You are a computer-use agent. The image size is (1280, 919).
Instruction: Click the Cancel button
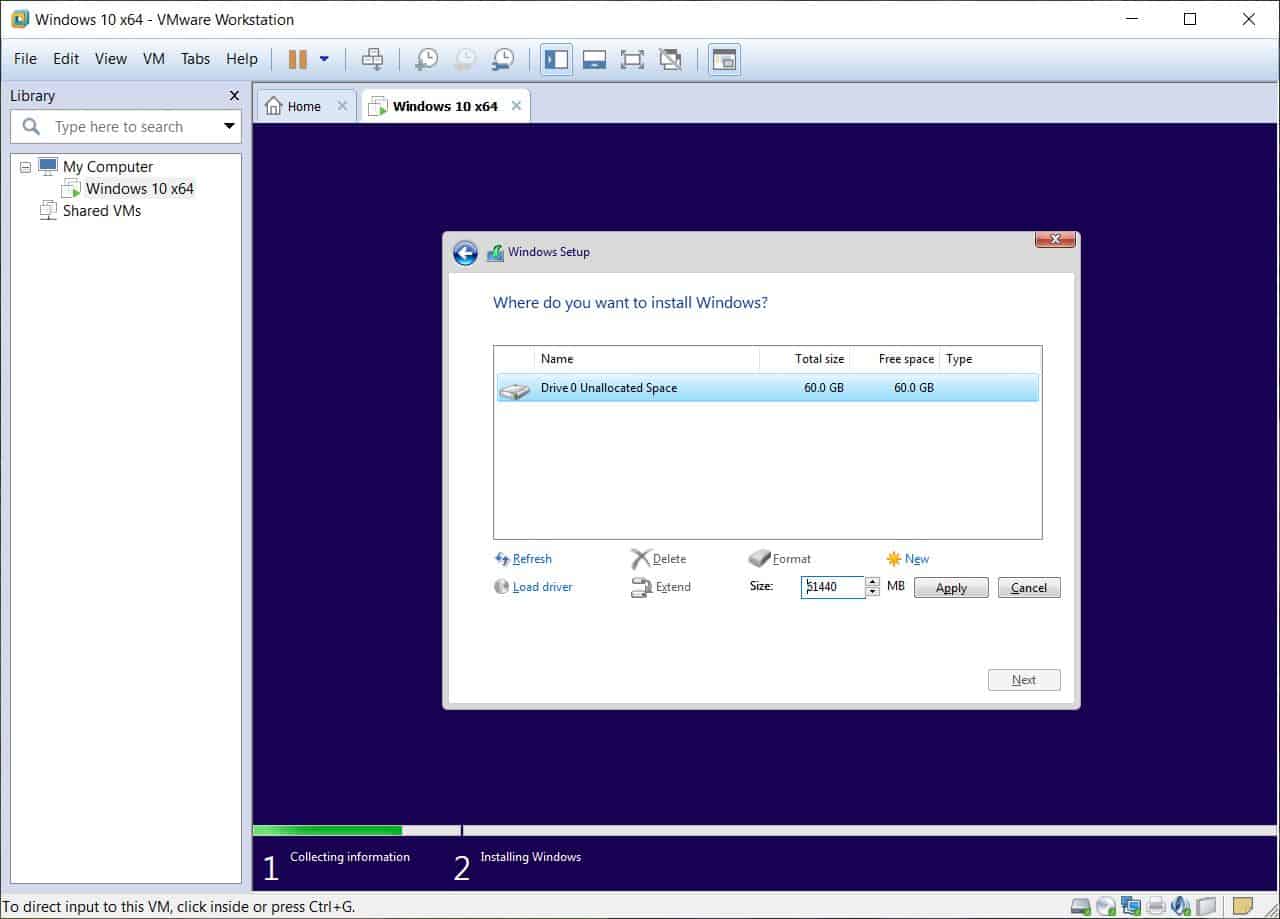click(x=1029, y=588)
